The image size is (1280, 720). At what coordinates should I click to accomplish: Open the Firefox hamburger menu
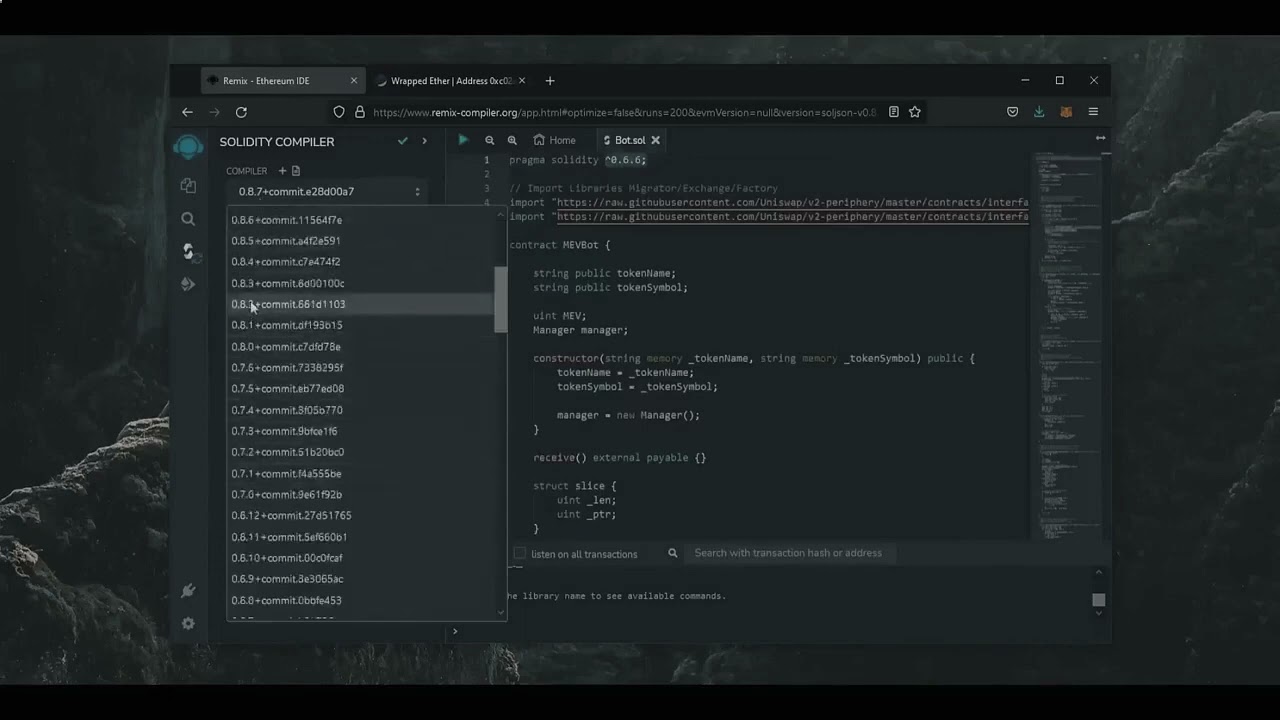coord(1093,112)
